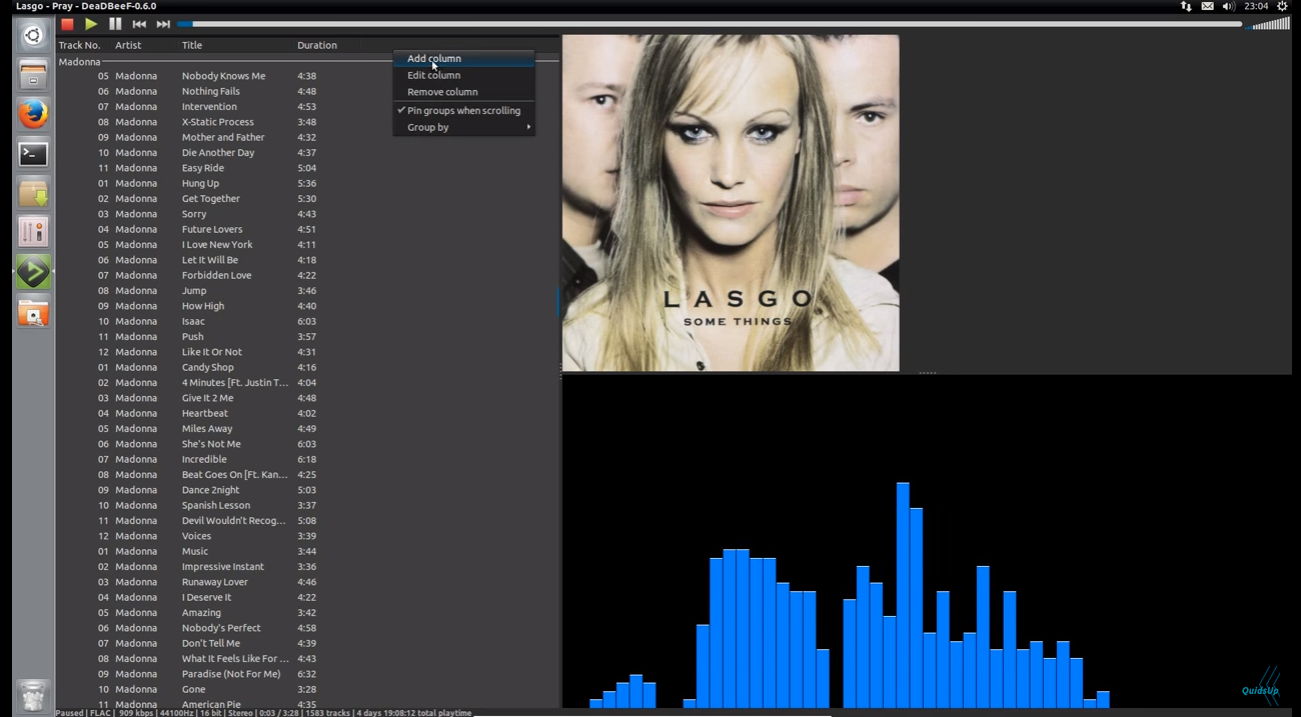The image size is (1301, 717).
Task: Expand the Group by submenu
Action: 464,127
